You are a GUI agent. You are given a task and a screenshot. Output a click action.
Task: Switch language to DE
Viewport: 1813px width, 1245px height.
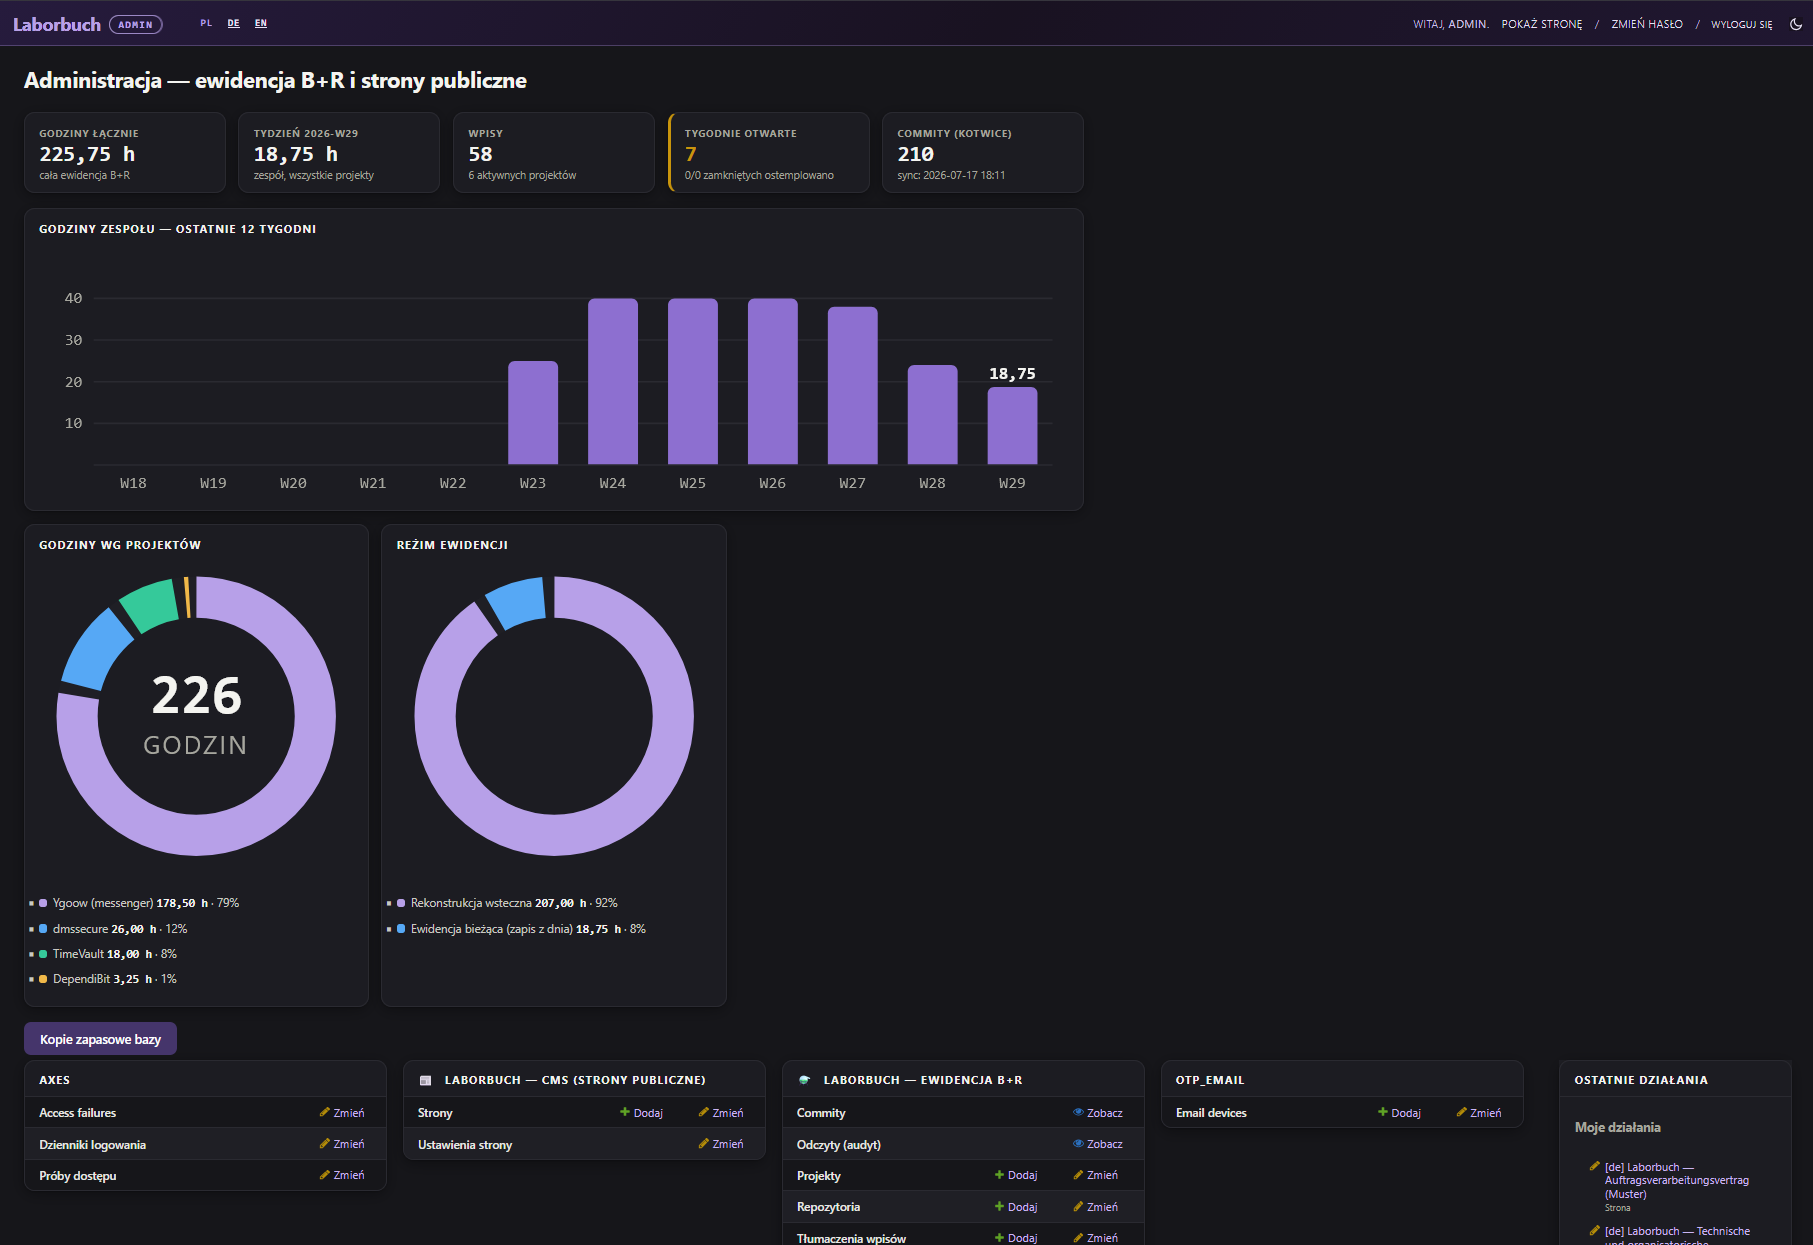pos(233,23)
